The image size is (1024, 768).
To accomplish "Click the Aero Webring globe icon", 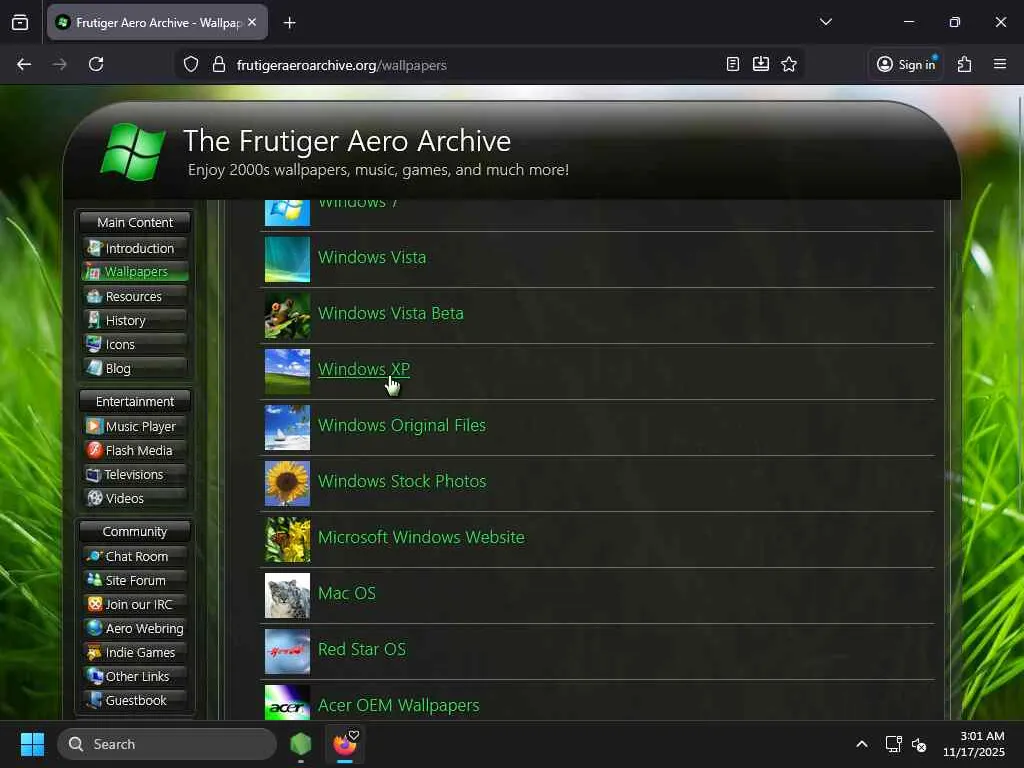I will coord(95,628).
